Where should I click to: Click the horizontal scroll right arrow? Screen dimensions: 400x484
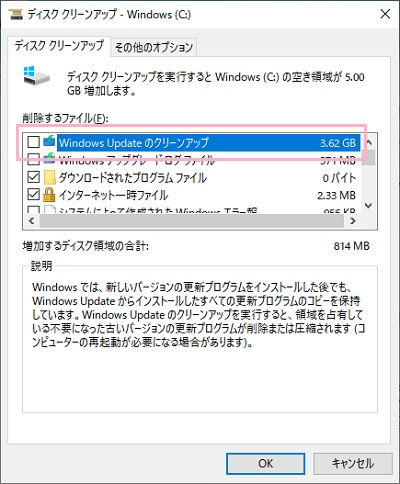pyautogui.click(x=353, y=221)
